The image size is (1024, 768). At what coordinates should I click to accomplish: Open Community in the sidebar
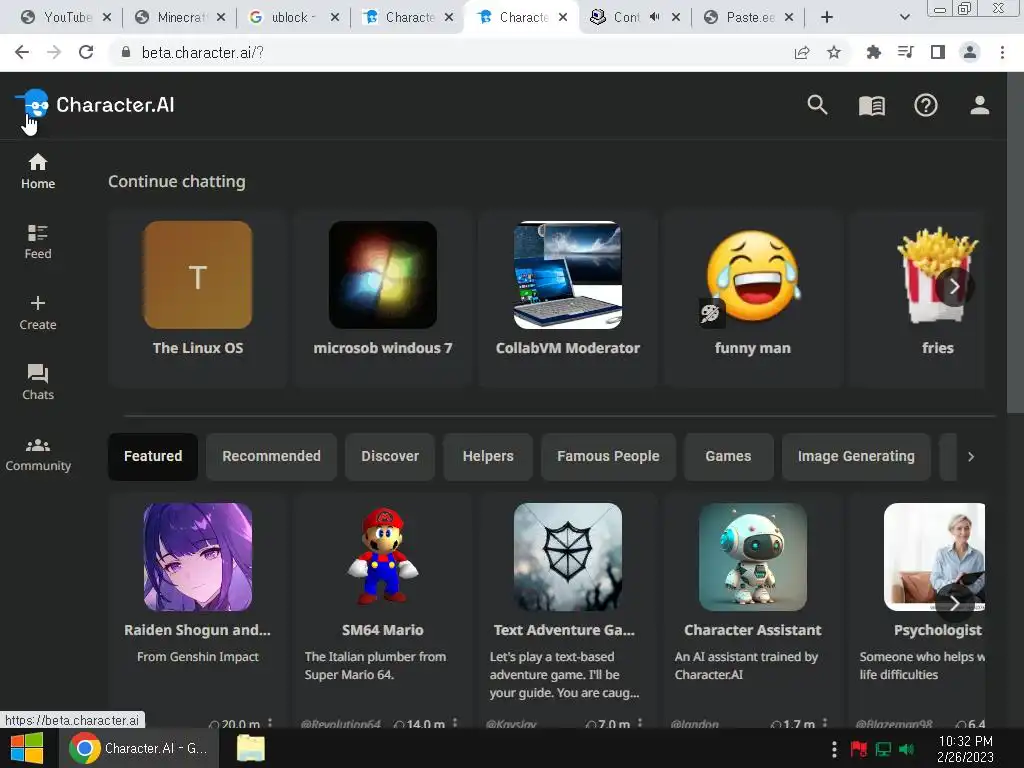[x=38, y=455]
